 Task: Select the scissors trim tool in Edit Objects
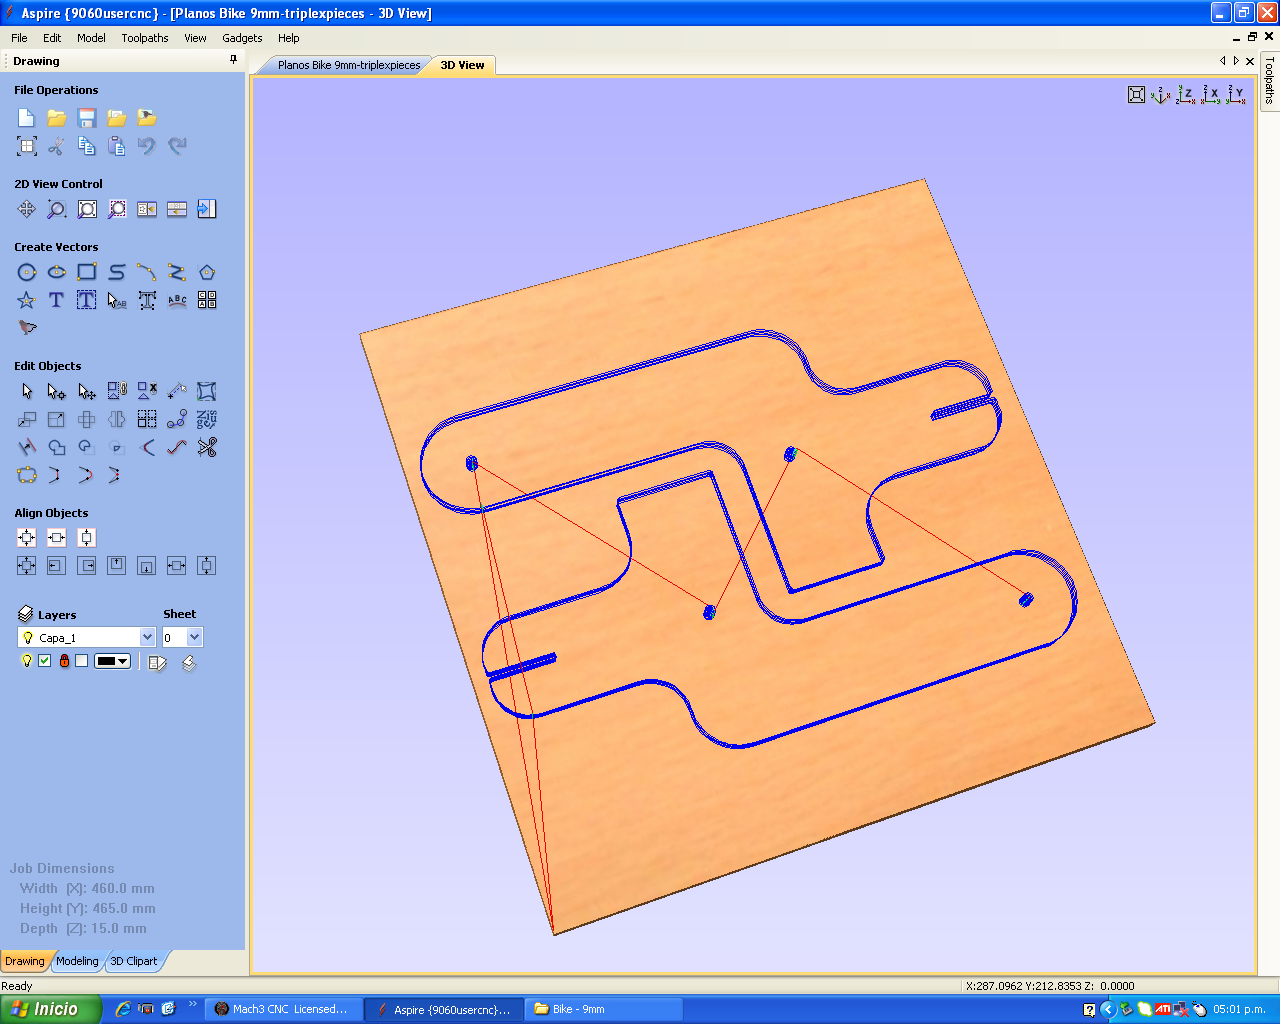pos(207,447)
